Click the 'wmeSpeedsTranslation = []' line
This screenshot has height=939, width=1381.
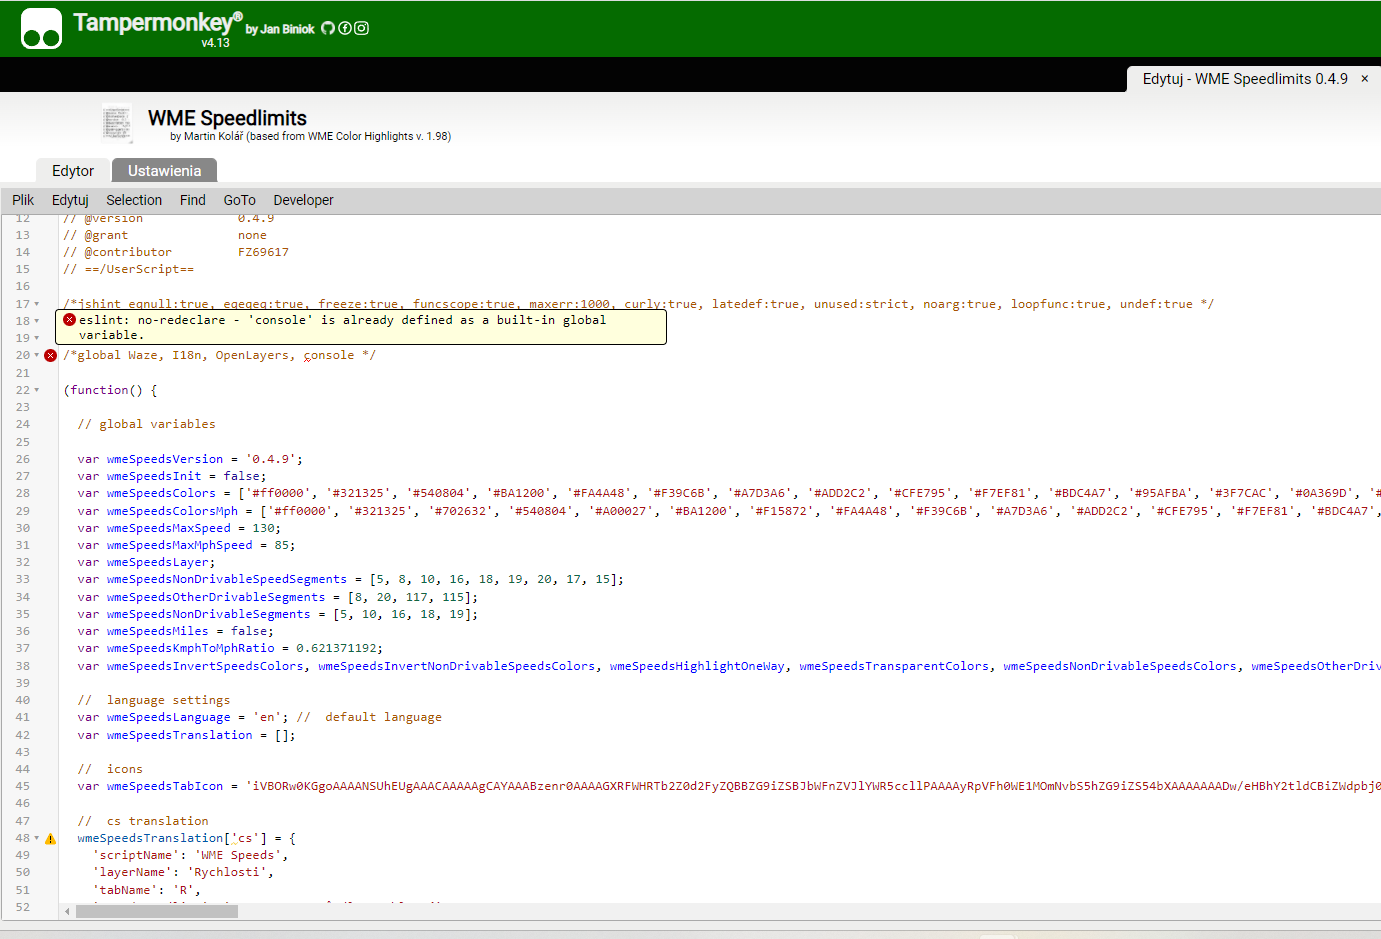click(x=187, y=735)
